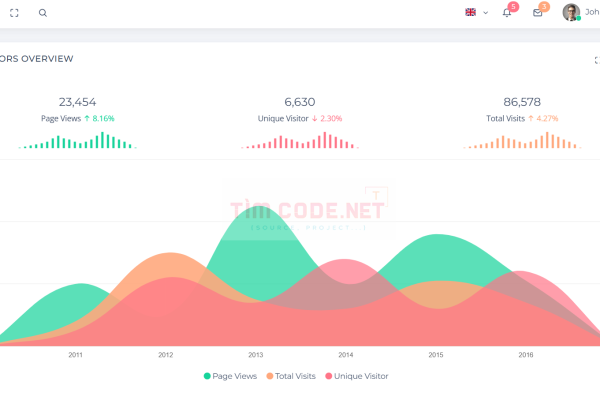This screenshot has height=400, width=600.
Task: Click the 2011 x-axis label
Action: pos(75,355)
